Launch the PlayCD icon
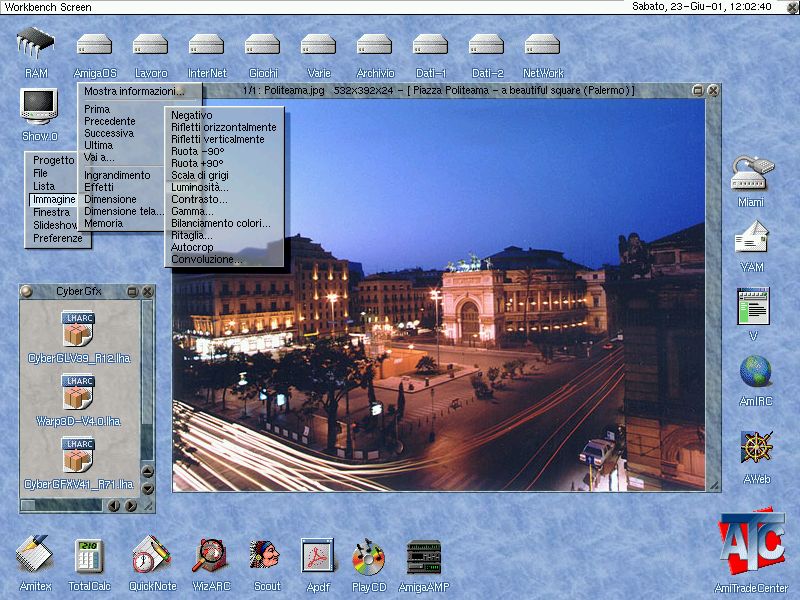The image size is (800, 600). [x=368, y=556]
